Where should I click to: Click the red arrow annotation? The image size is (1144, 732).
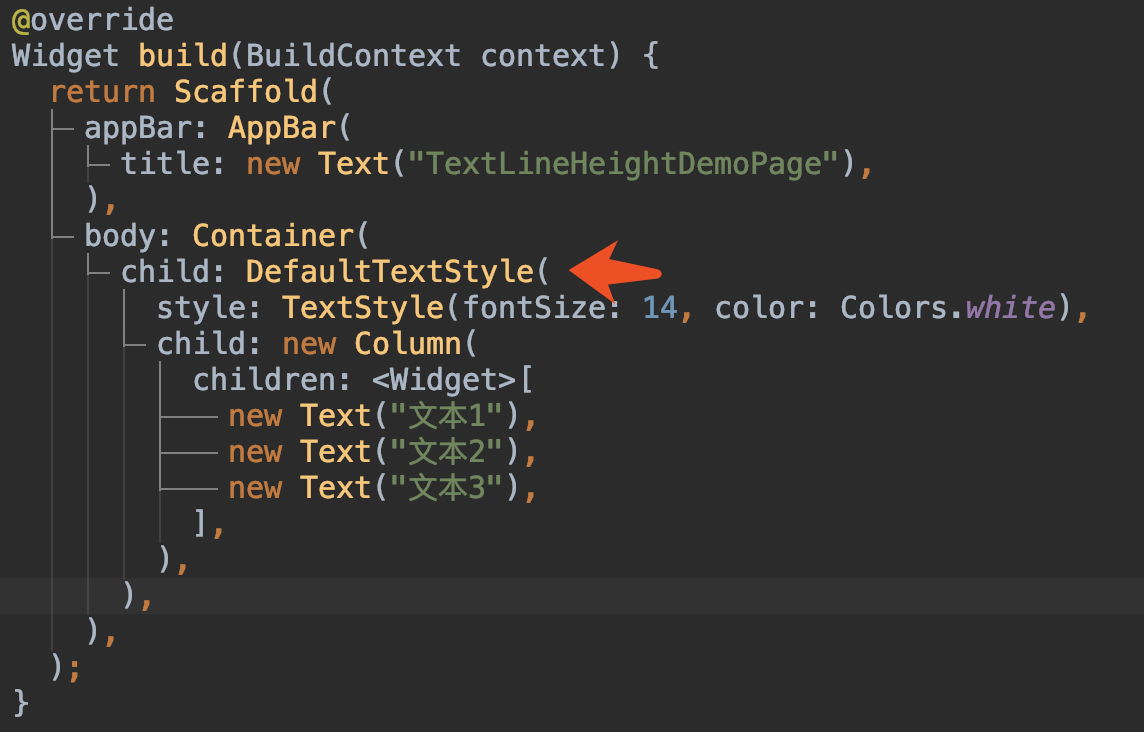point(614,271)
